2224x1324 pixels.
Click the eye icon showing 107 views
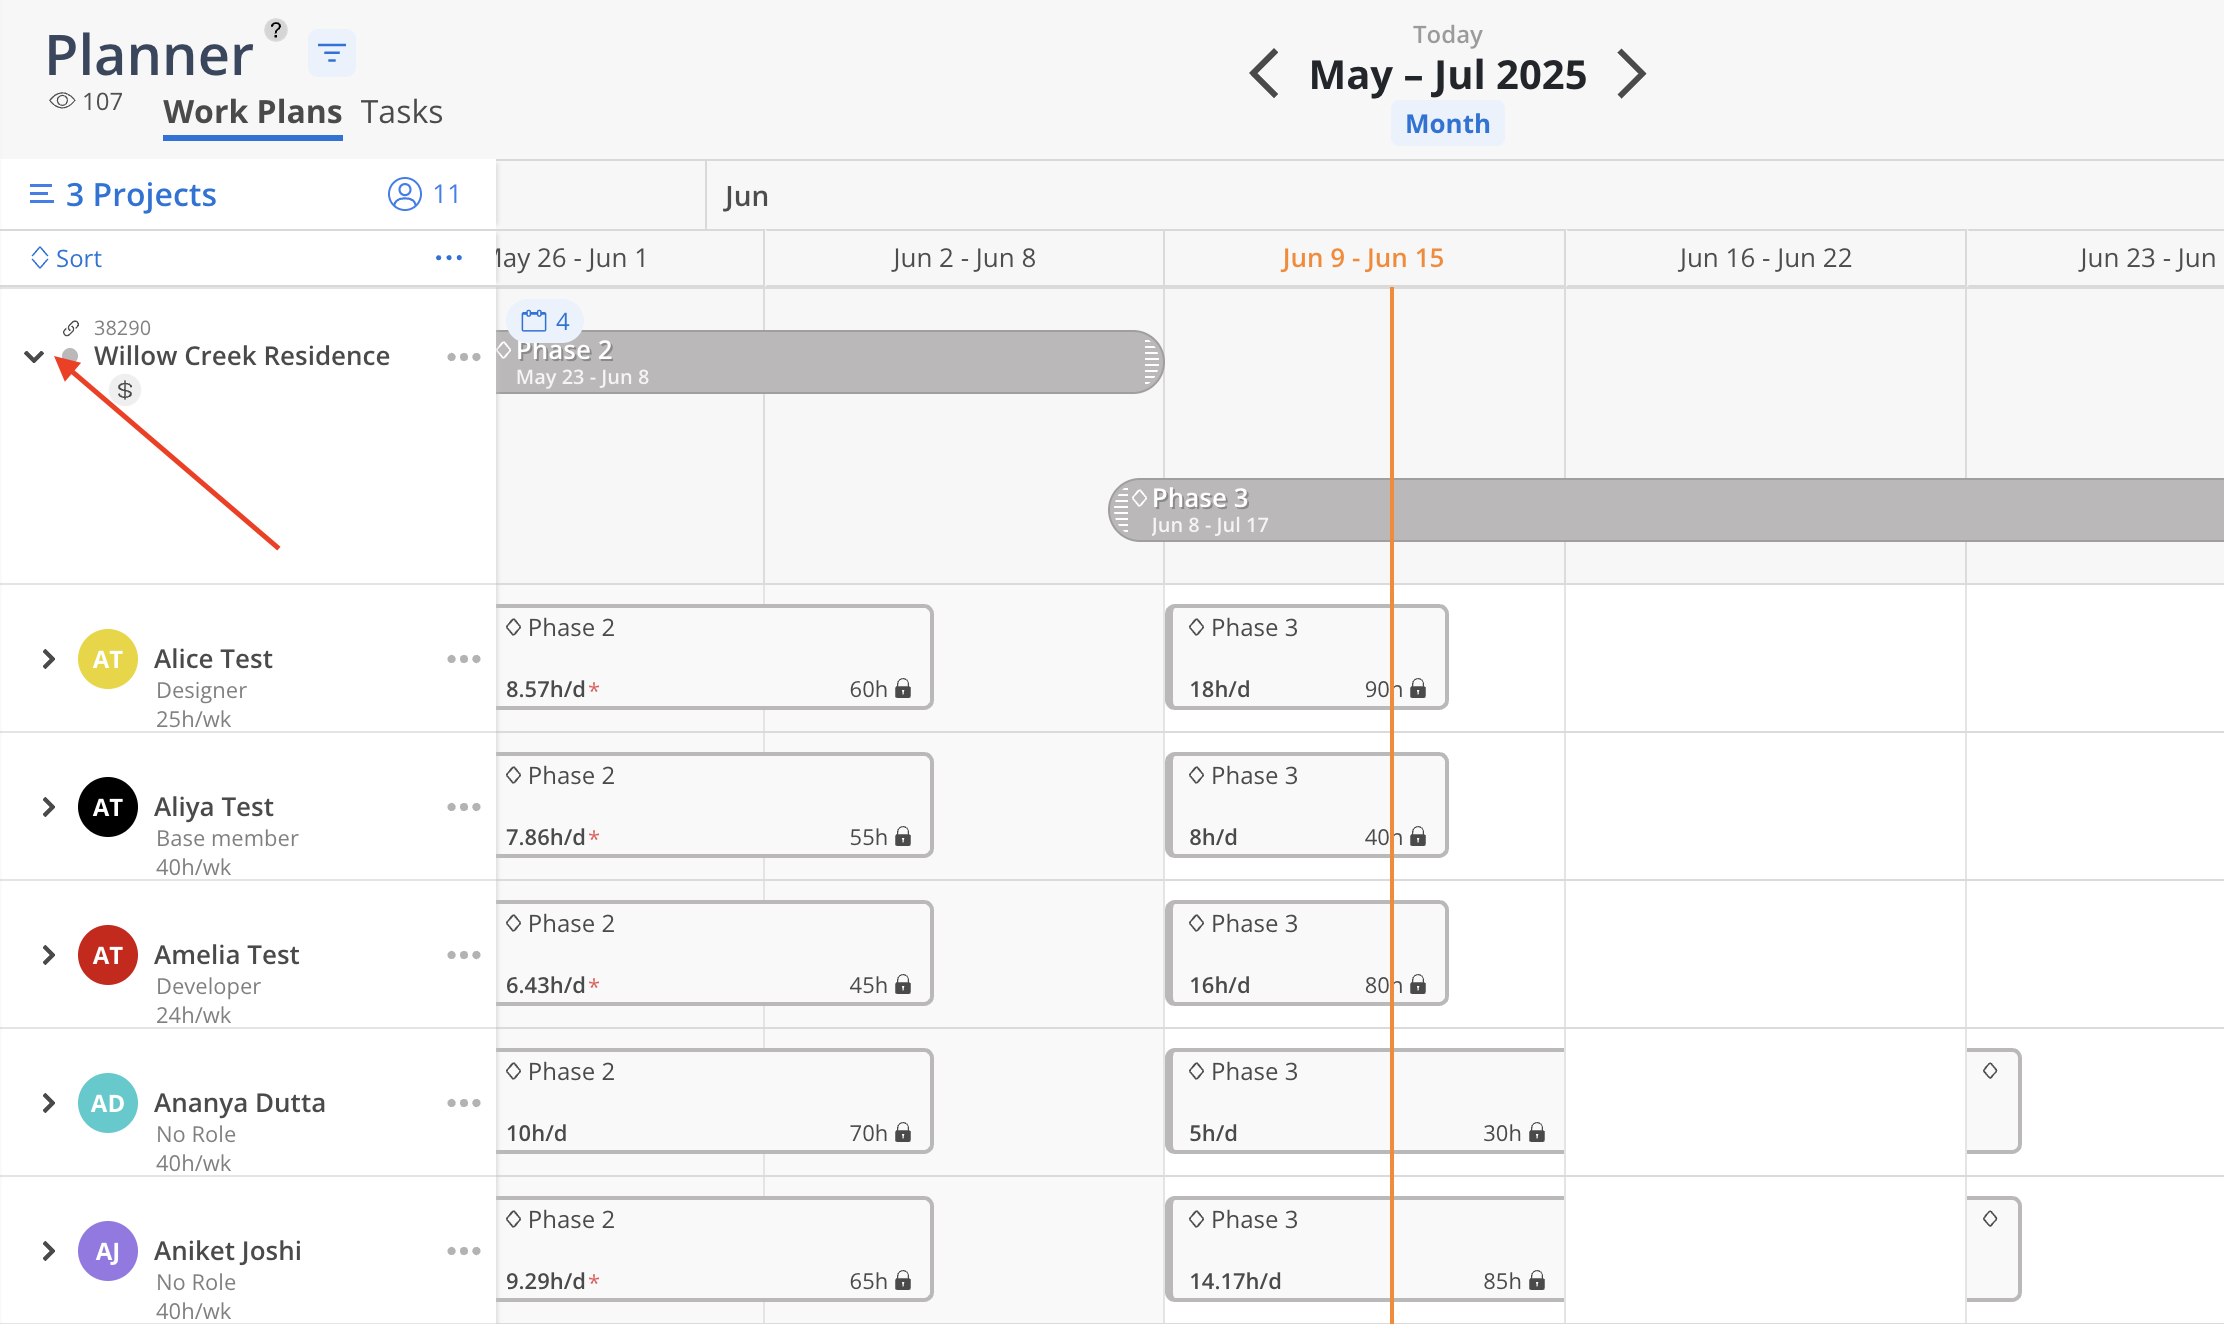coord(62,101)
